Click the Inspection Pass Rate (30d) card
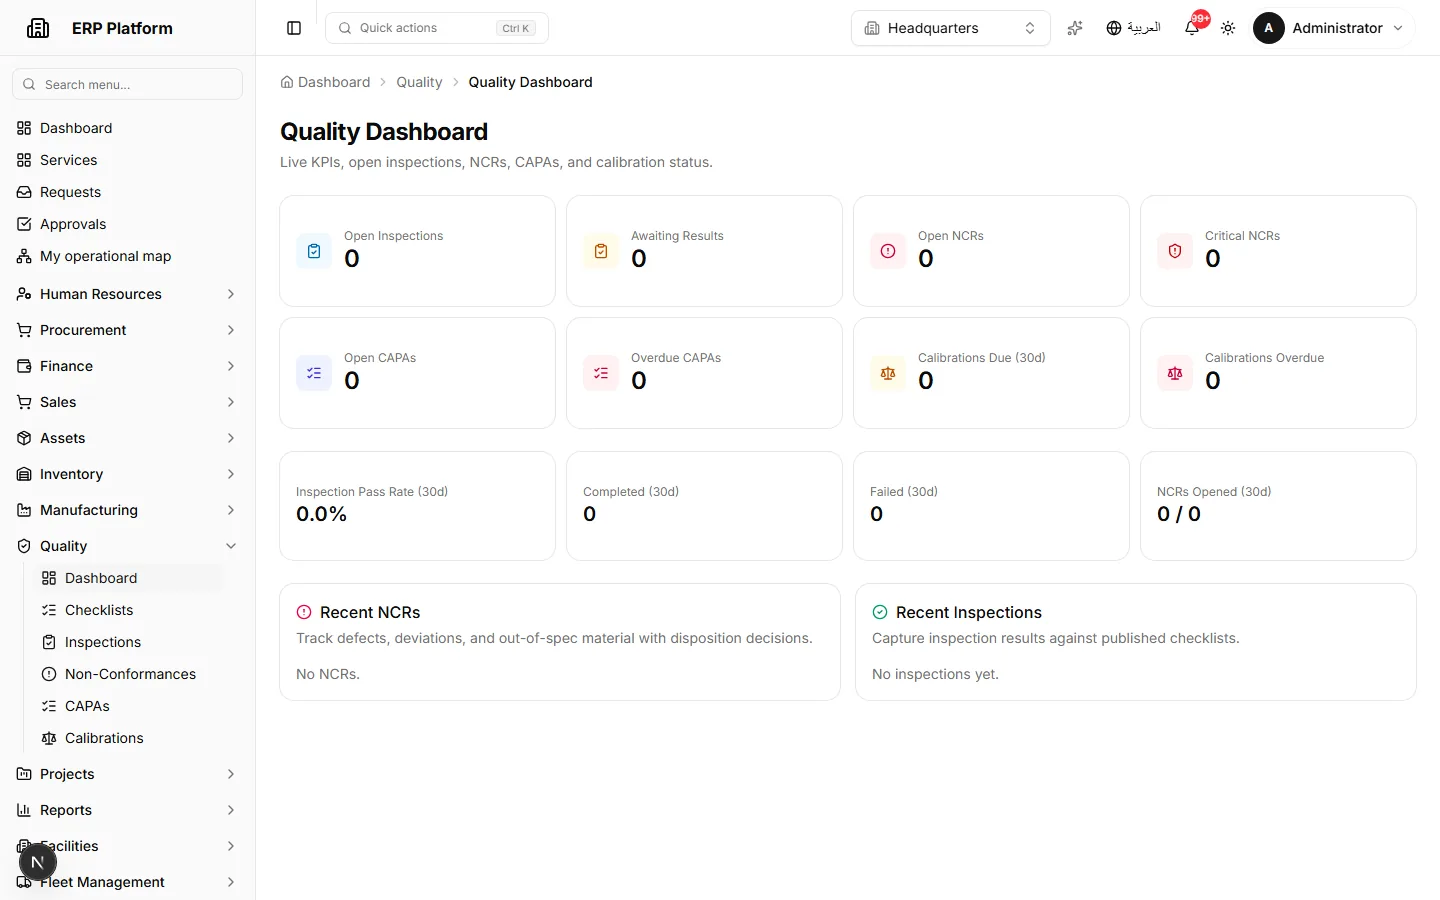 [x=417, y=506]
